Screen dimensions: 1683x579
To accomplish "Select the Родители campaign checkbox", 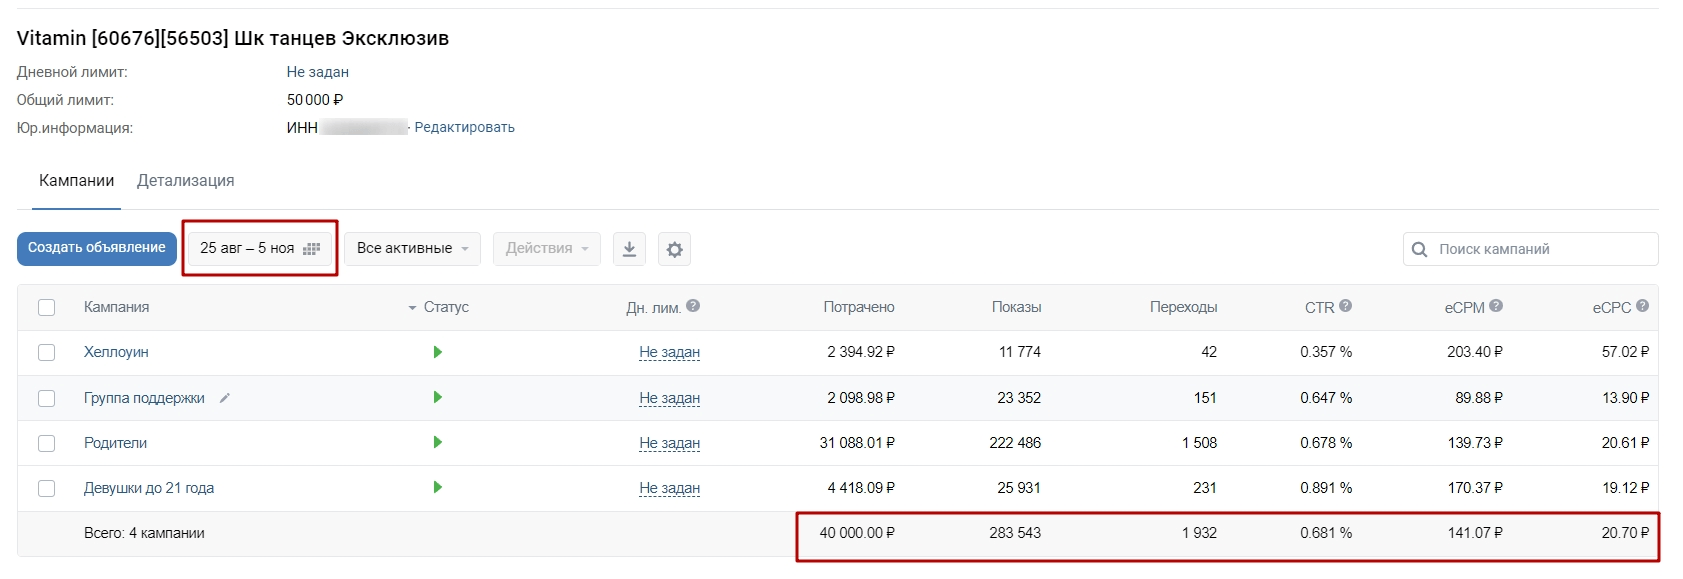I will point(46,443).
